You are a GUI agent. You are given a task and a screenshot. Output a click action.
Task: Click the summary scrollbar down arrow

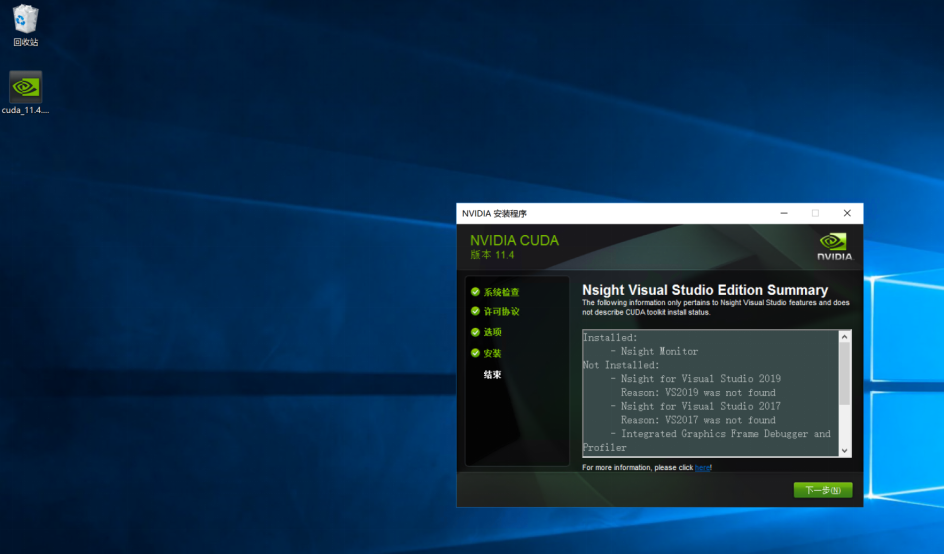click(845, 451)
